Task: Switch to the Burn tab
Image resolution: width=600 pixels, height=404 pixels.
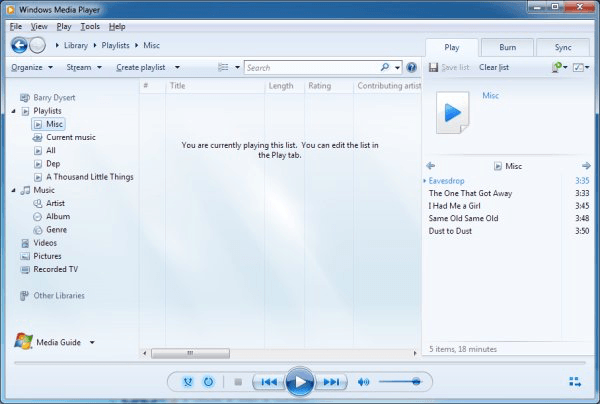Action: tap(507, 47)
